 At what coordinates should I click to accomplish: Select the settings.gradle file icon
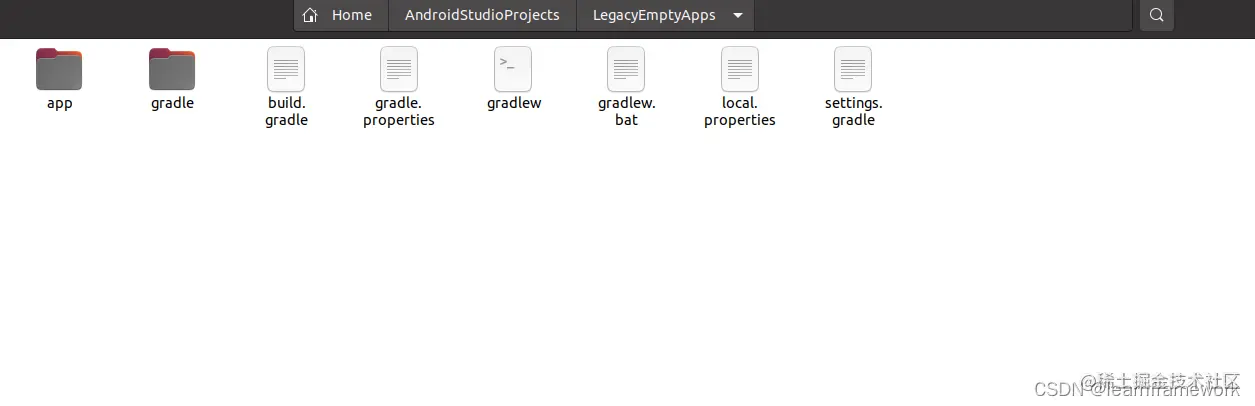[853, 69]
